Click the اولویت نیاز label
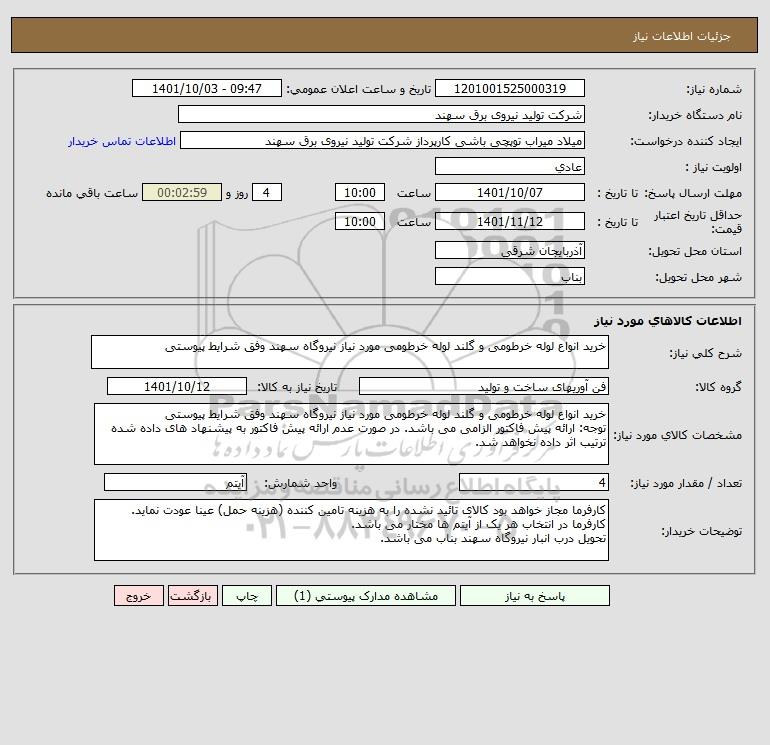Screen dimensions: 770x745 (714, 167)
